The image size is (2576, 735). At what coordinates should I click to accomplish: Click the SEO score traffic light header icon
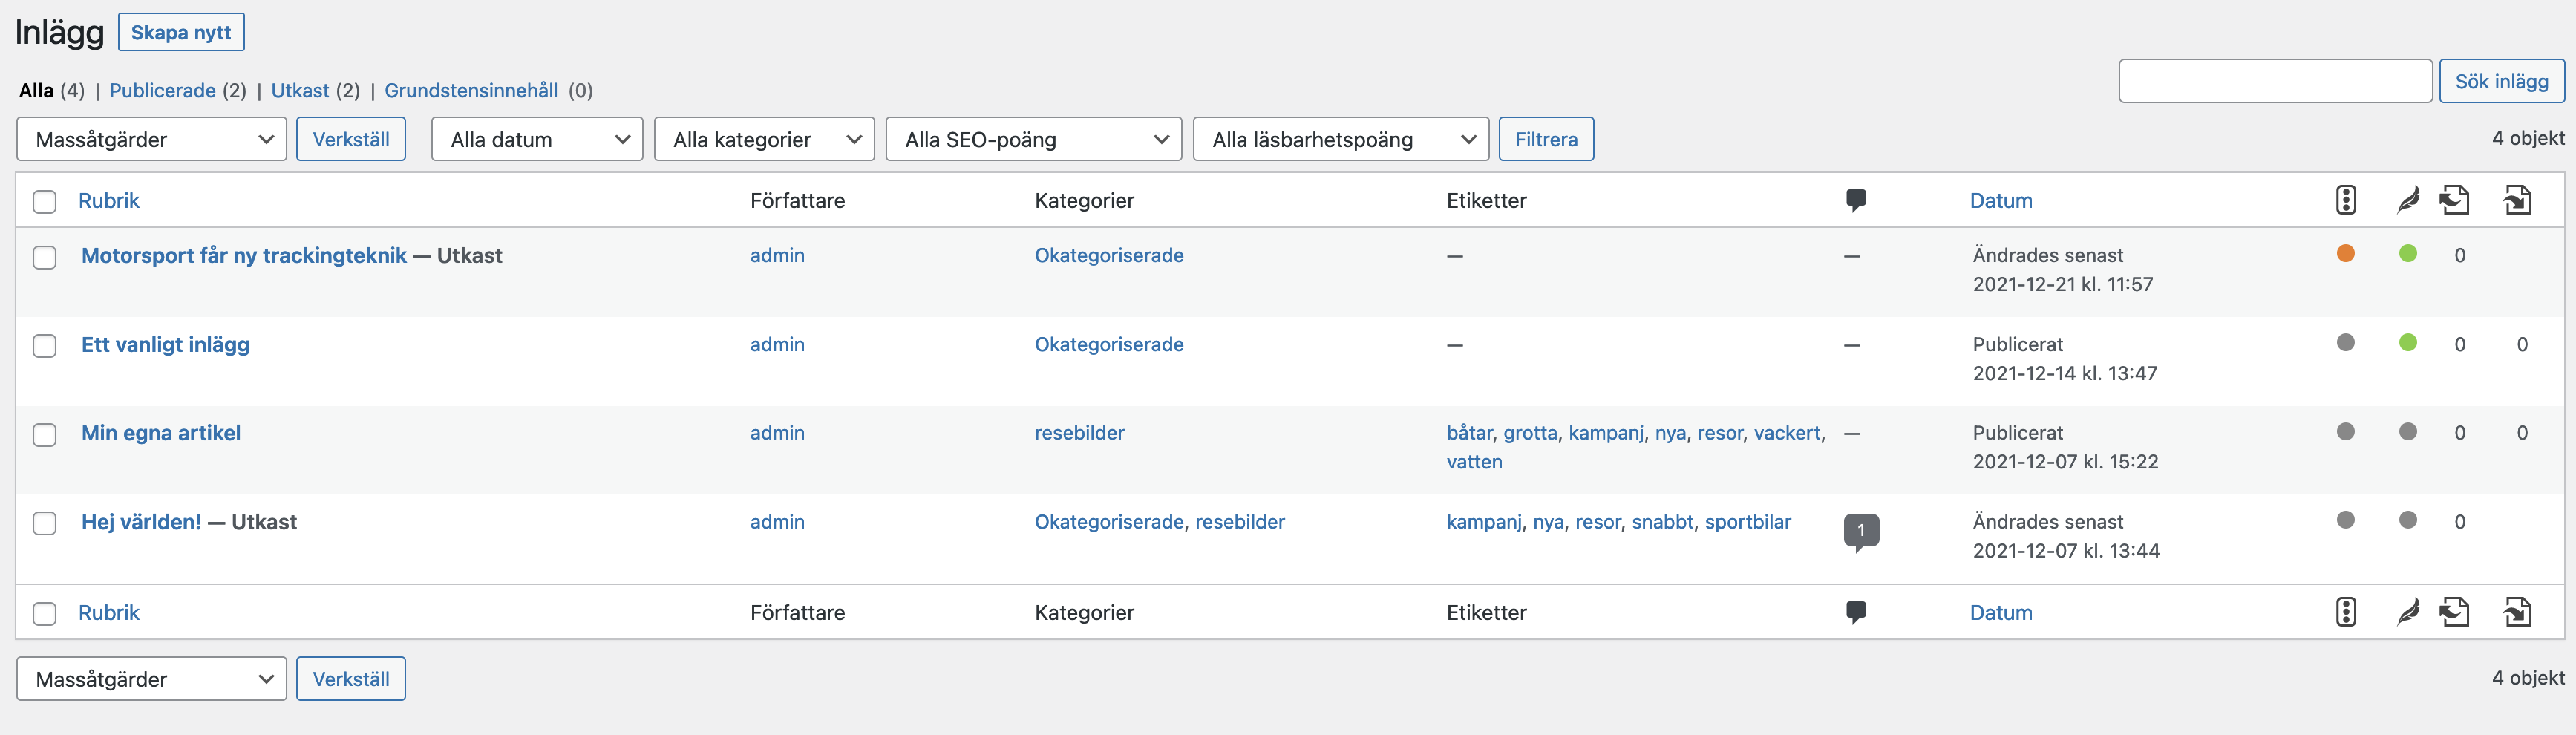click(2345, 200)
